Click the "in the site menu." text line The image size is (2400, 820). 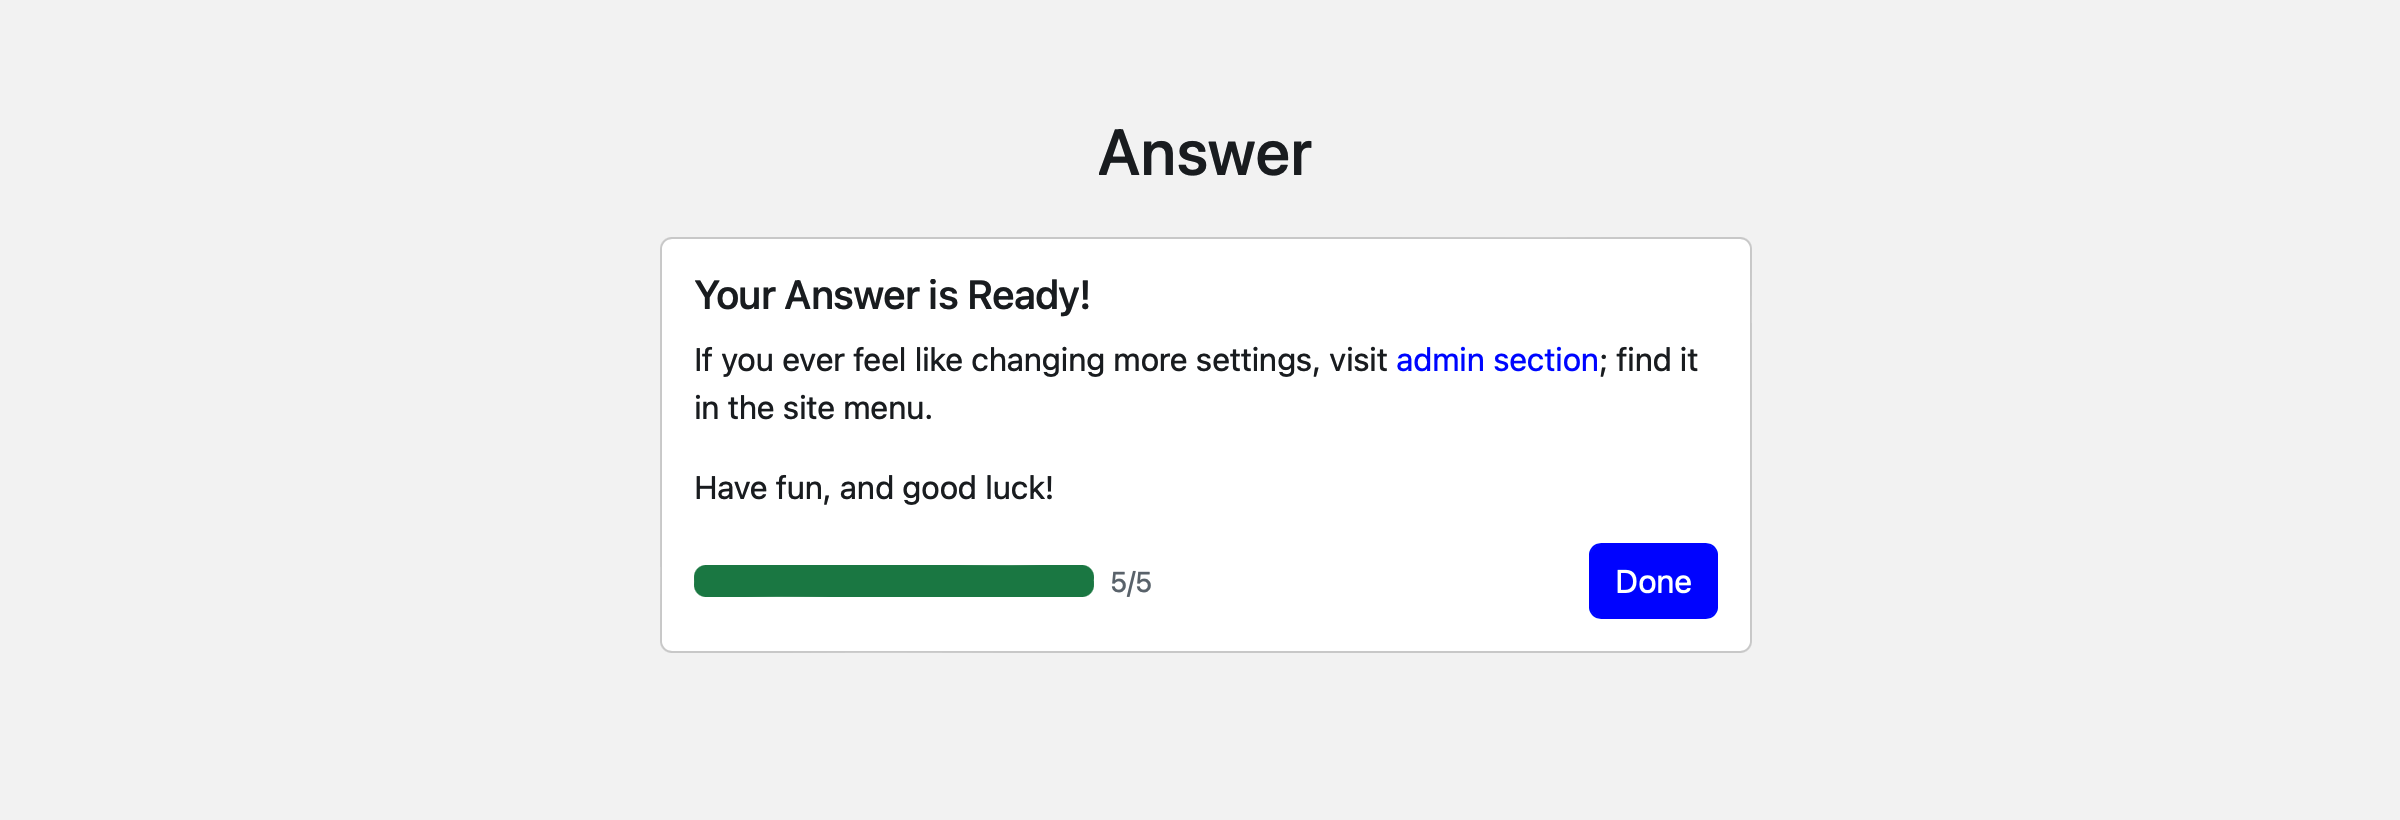tap(812, 408)
